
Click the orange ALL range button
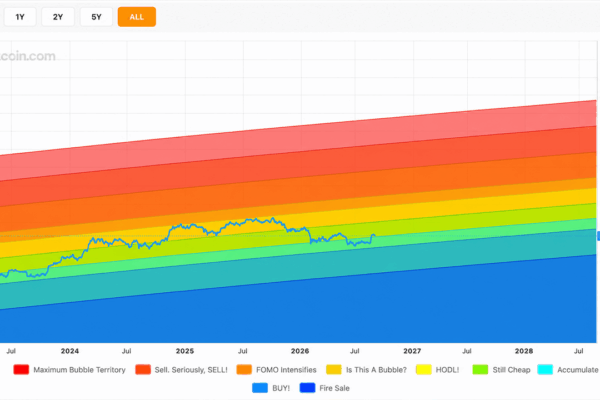137,17
